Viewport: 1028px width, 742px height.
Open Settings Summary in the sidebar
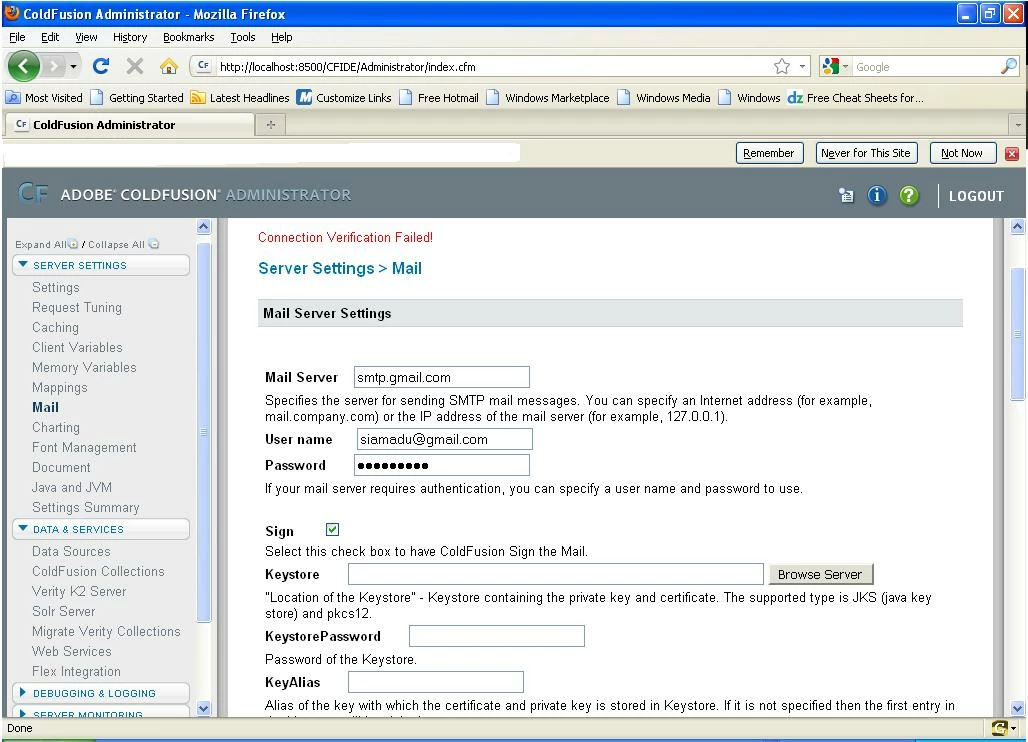pos(85,507)
